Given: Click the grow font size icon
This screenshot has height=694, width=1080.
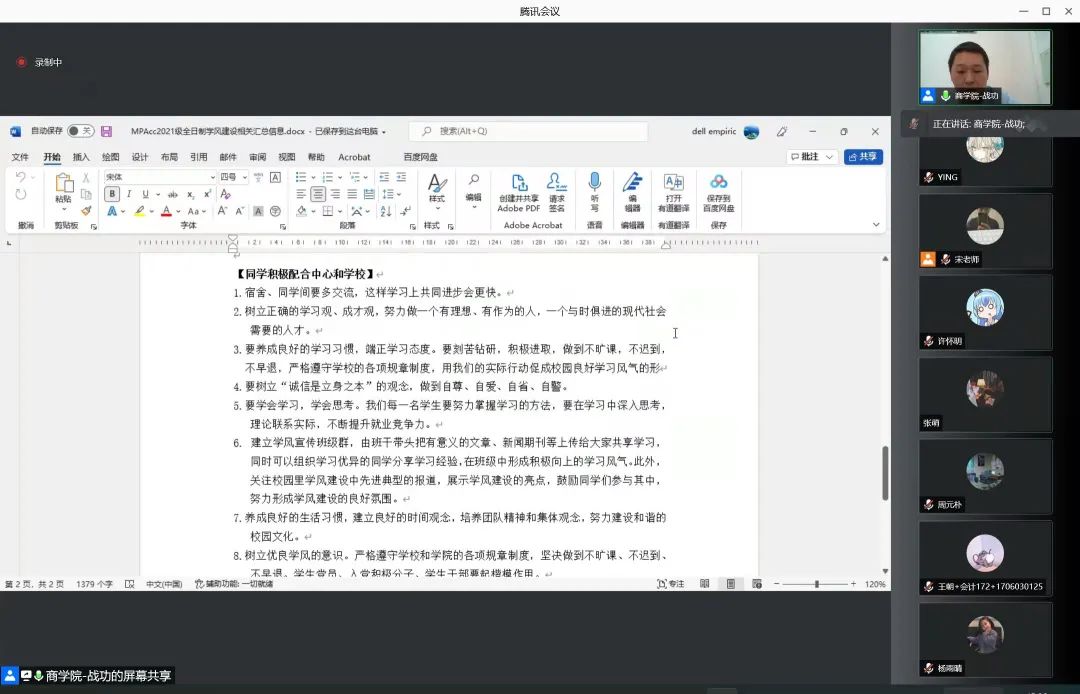Looking at the screenshot, I should click(x=222, y=211).
